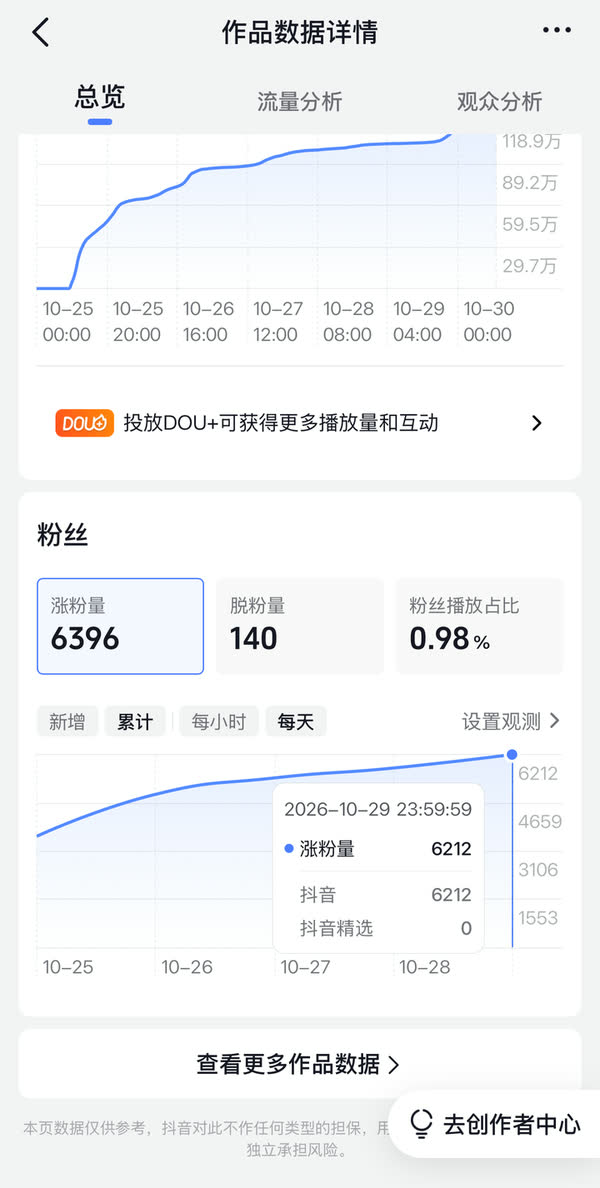Tap the 粉丝 section heading

pyautogui.click(x=62, y=536)
